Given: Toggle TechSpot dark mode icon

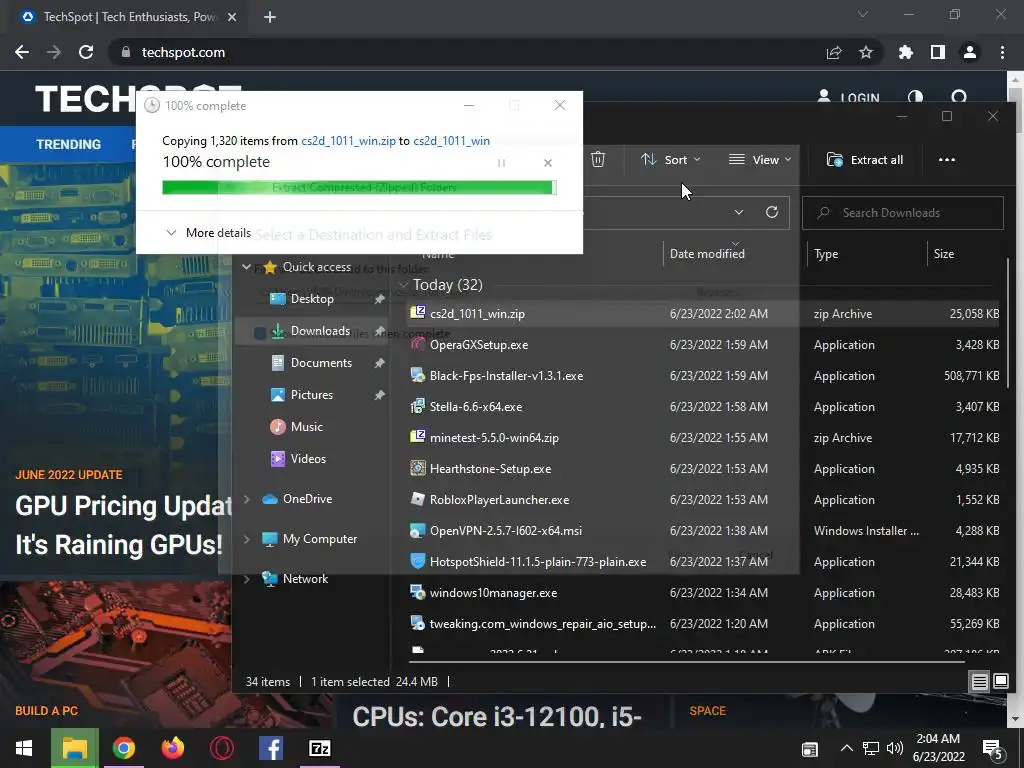Looking at the screenshot, I should [916, 98].
